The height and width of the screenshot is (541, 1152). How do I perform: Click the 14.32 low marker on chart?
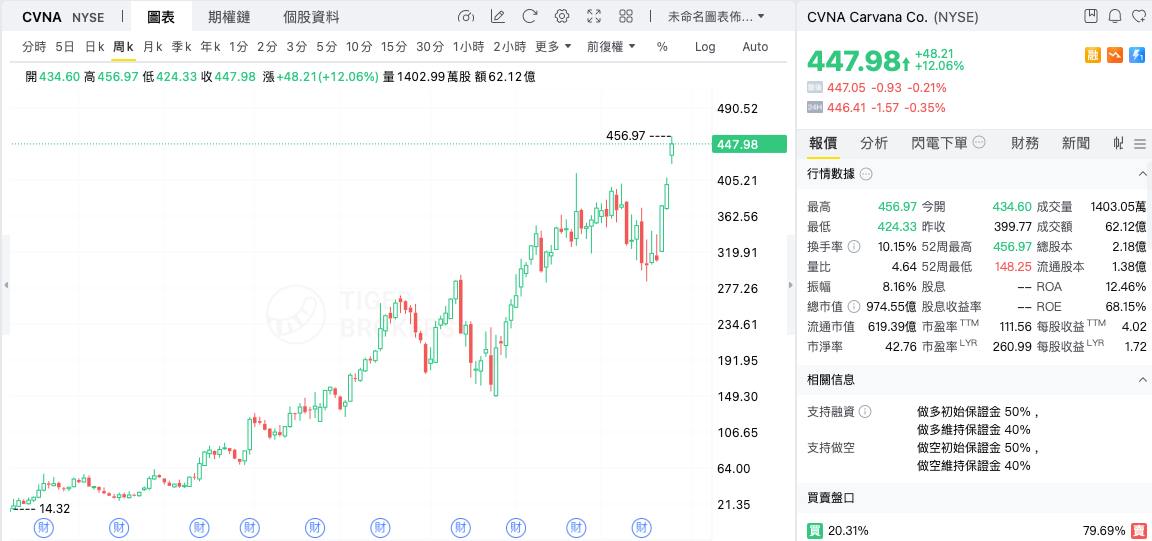tap(54, 508)
